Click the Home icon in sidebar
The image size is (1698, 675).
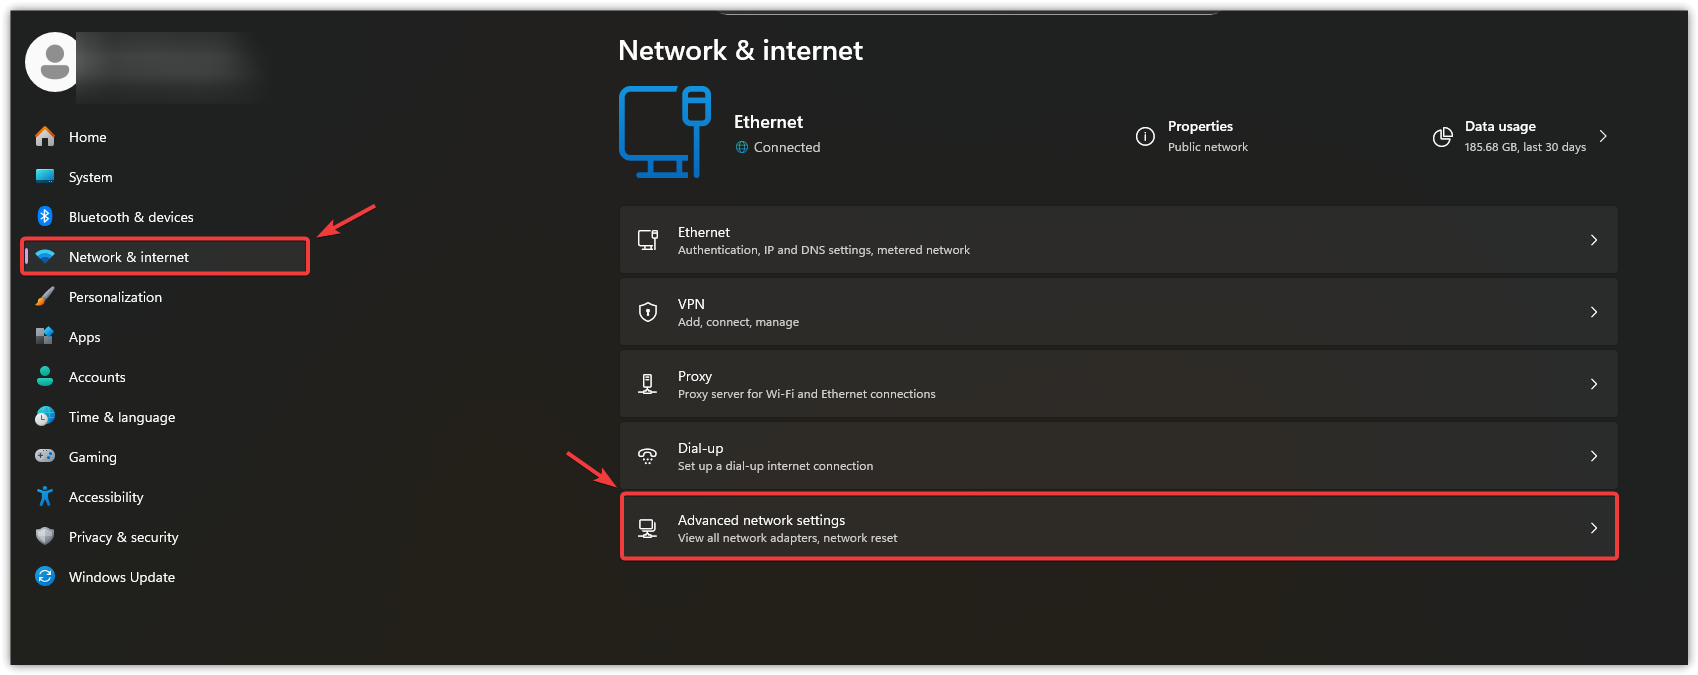click(45, 137)
